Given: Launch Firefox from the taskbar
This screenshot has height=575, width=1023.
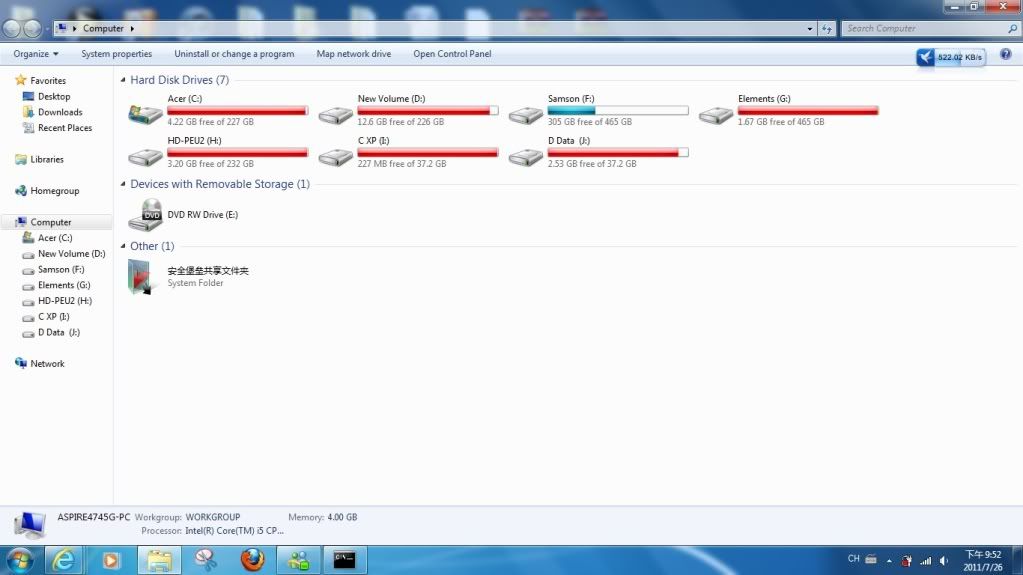Looking at the screenshot, I should (252, 560).
